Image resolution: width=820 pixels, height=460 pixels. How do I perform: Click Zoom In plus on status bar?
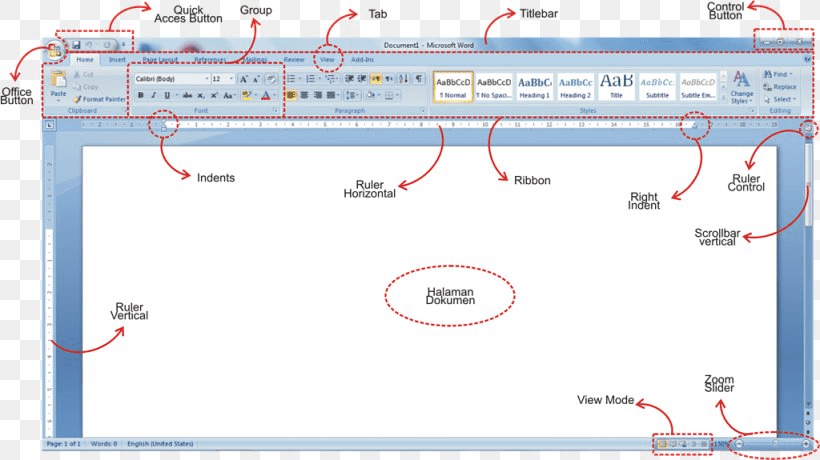point(806,444)
